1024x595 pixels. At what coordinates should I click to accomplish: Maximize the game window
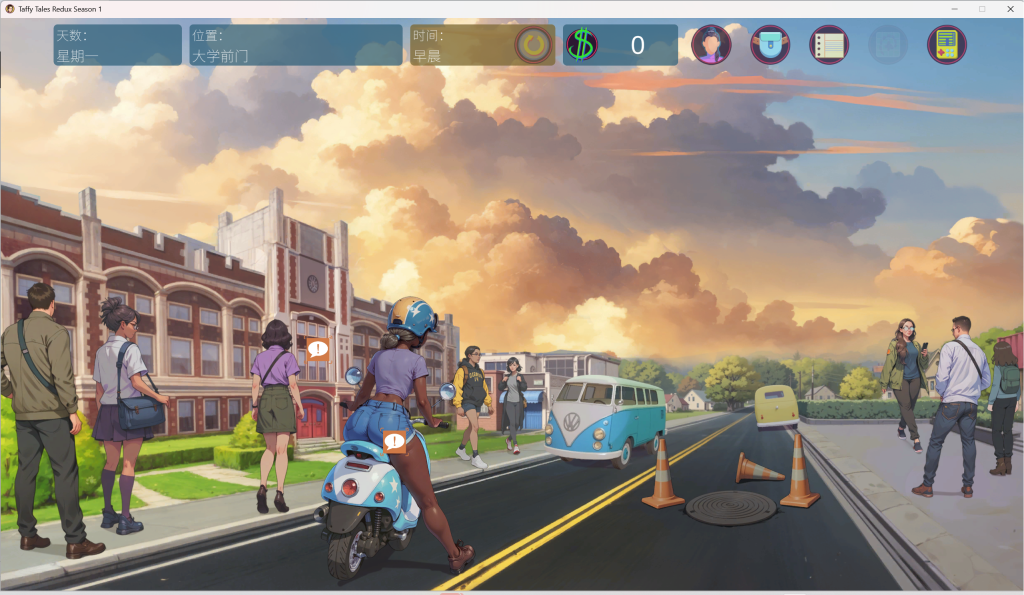coord(981,8)
